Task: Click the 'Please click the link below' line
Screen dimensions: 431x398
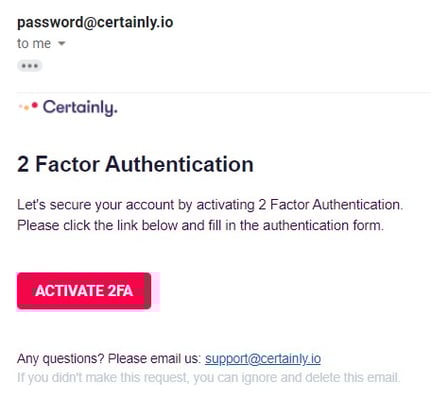Action: 200,225
